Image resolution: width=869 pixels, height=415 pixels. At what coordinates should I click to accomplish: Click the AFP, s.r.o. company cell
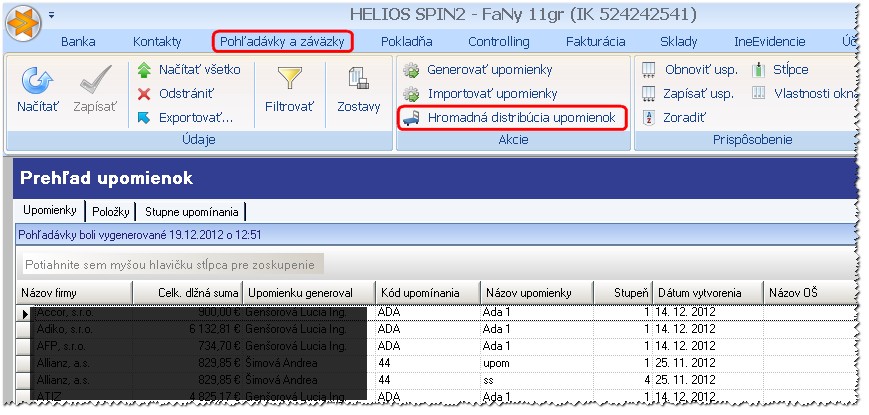[x=82, y=346]
